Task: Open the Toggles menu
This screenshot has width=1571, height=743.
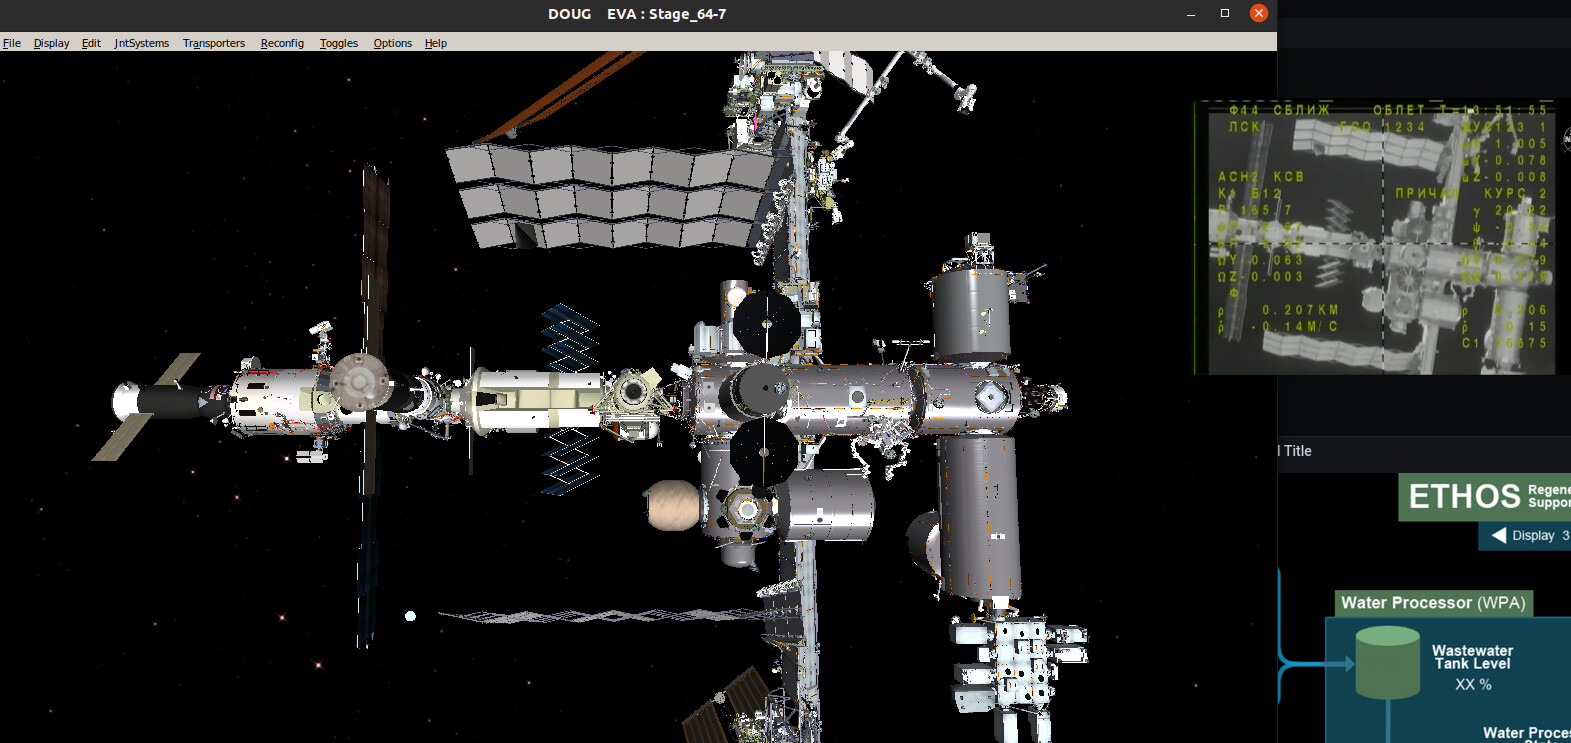Action: (x=339, y=43)
